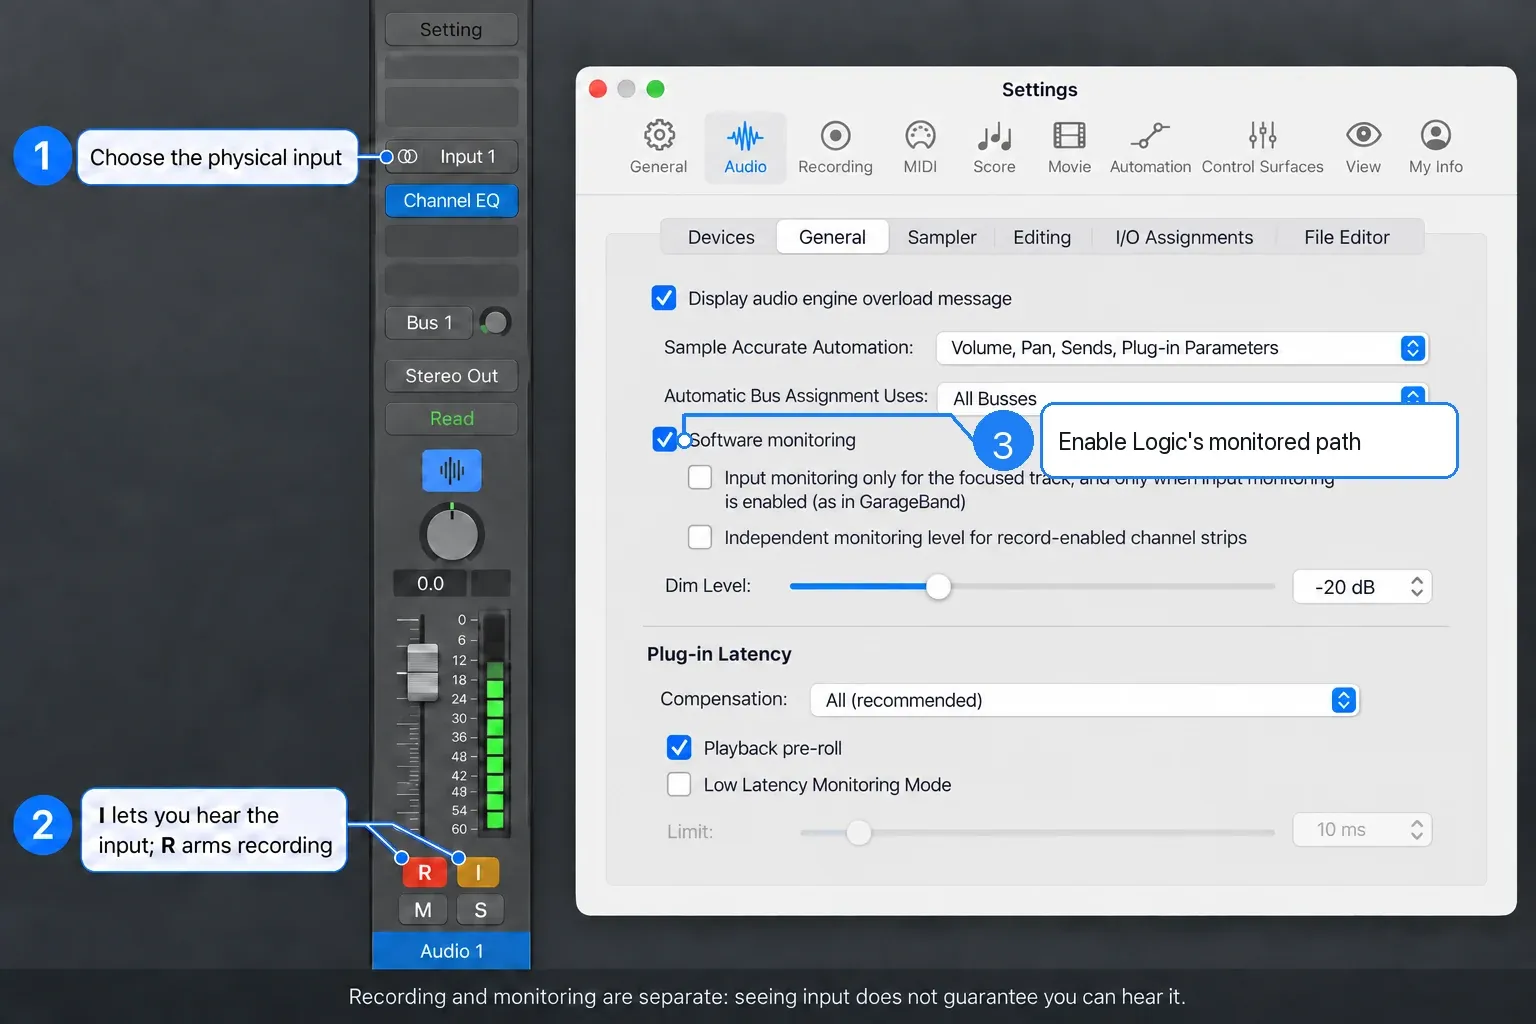
Task: Disable the Software monitoring checkbox
Action: 664,439
